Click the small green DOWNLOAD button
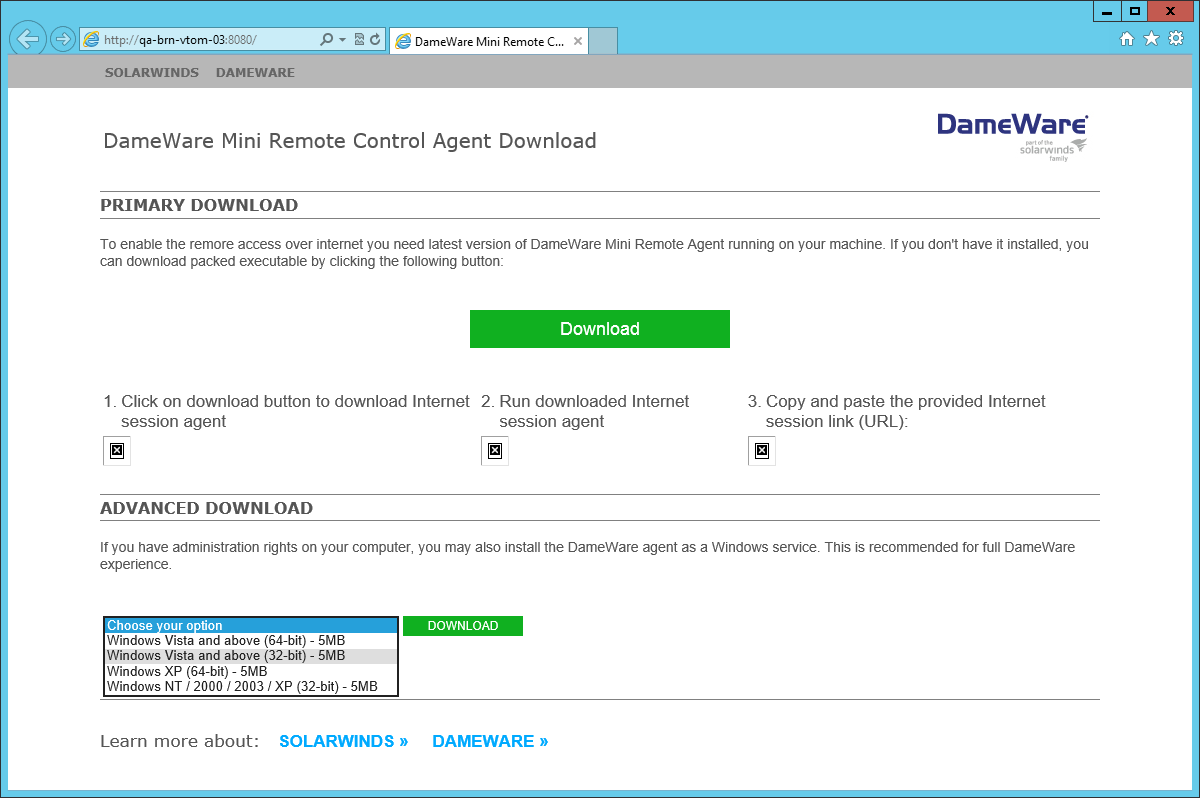Image resolution: width=1200 pixels, height=798 pixels. (x=463, y=626)
